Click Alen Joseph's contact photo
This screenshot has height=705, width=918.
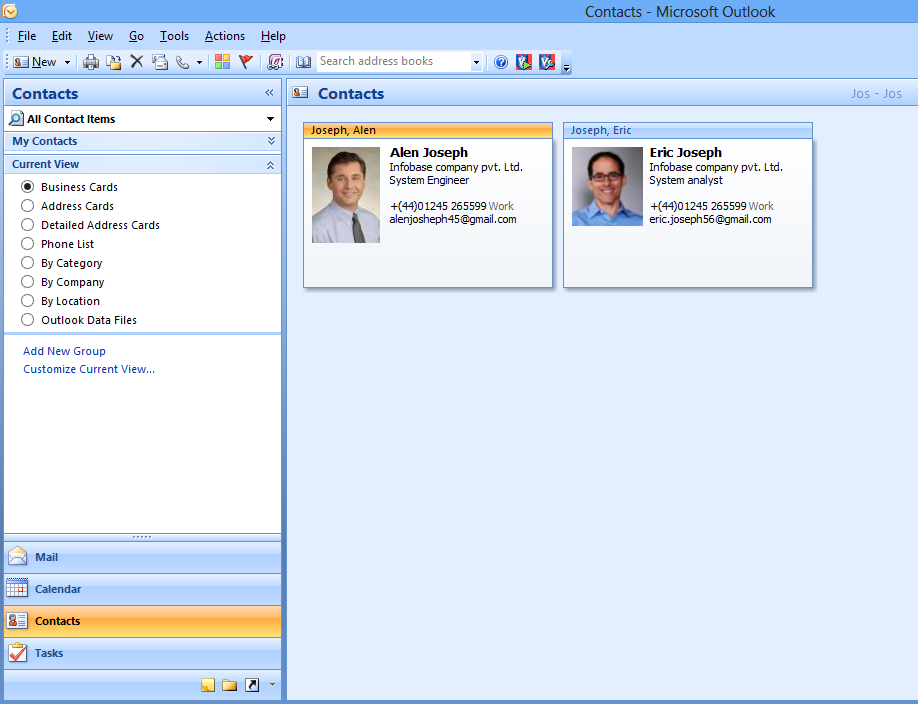346,194
